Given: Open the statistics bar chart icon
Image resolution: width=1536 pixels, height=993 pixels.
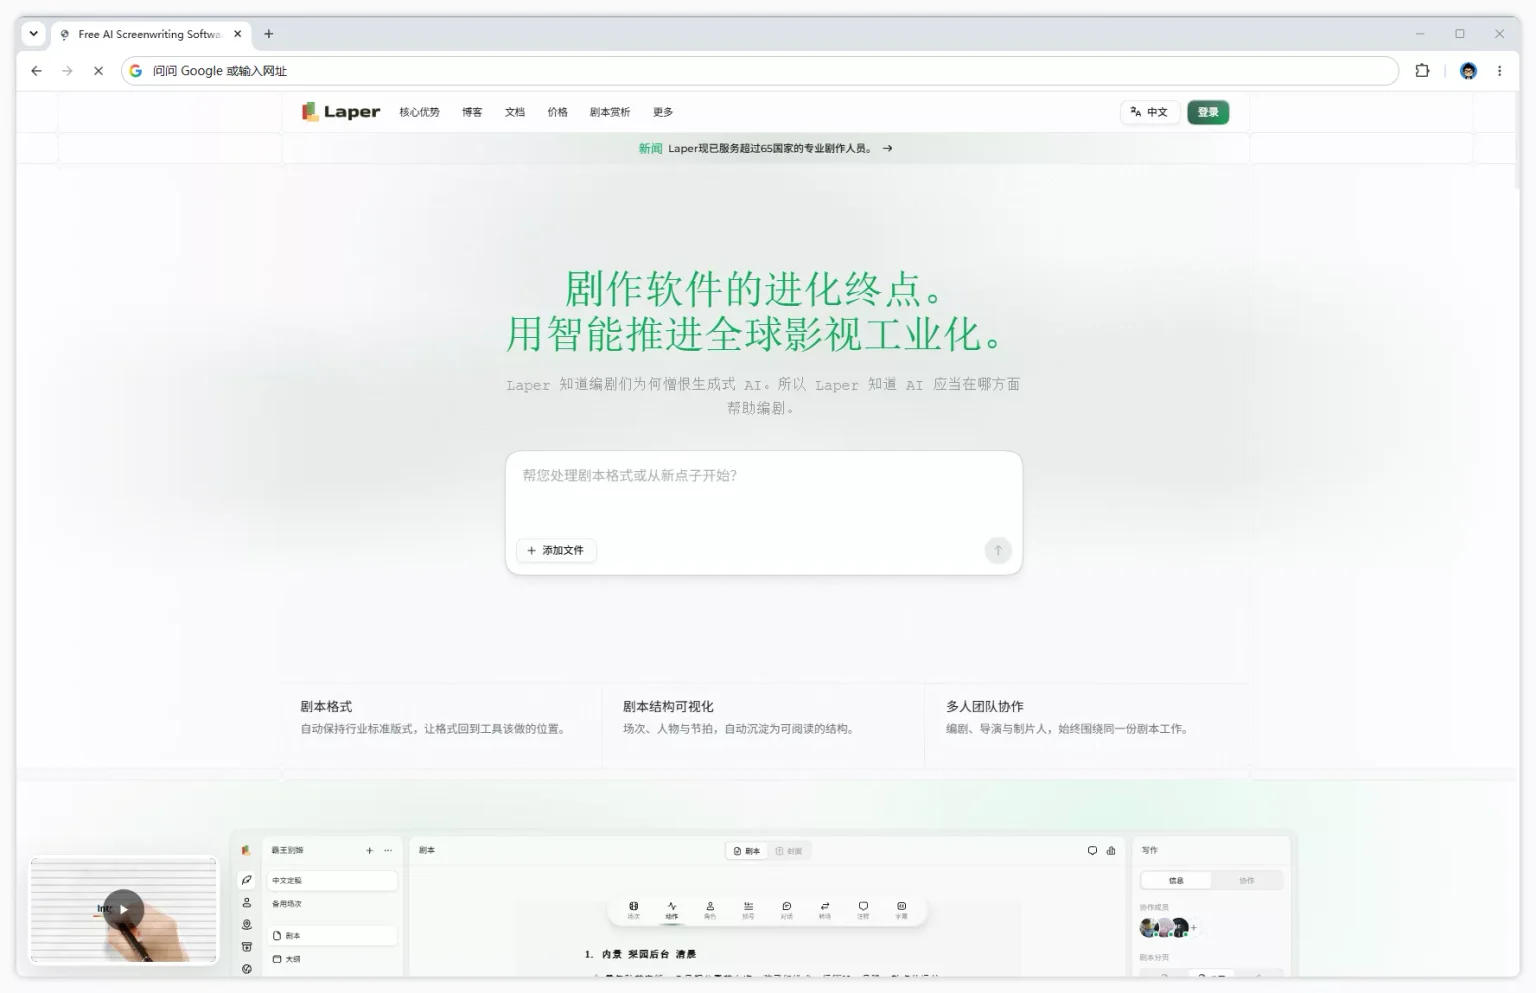Looking at the screenshot, I should [x=1111, y=851].
